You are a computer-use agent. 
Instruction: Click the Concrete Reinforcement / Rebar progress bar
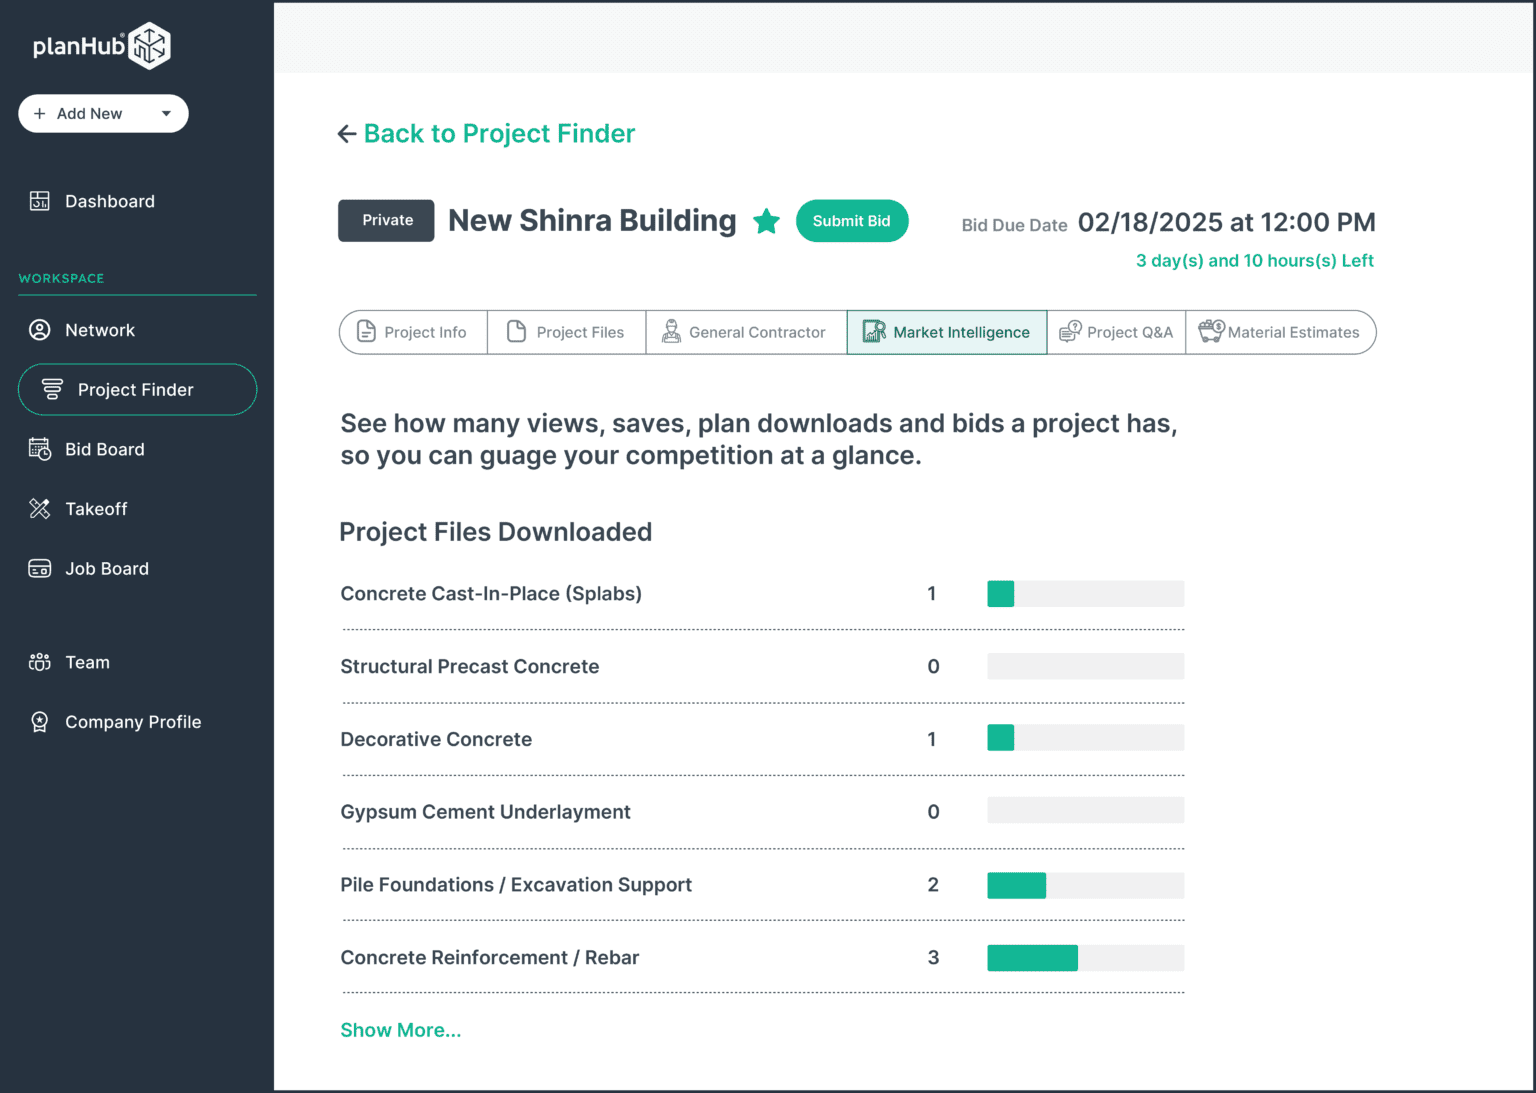[x=1085, y=957]
